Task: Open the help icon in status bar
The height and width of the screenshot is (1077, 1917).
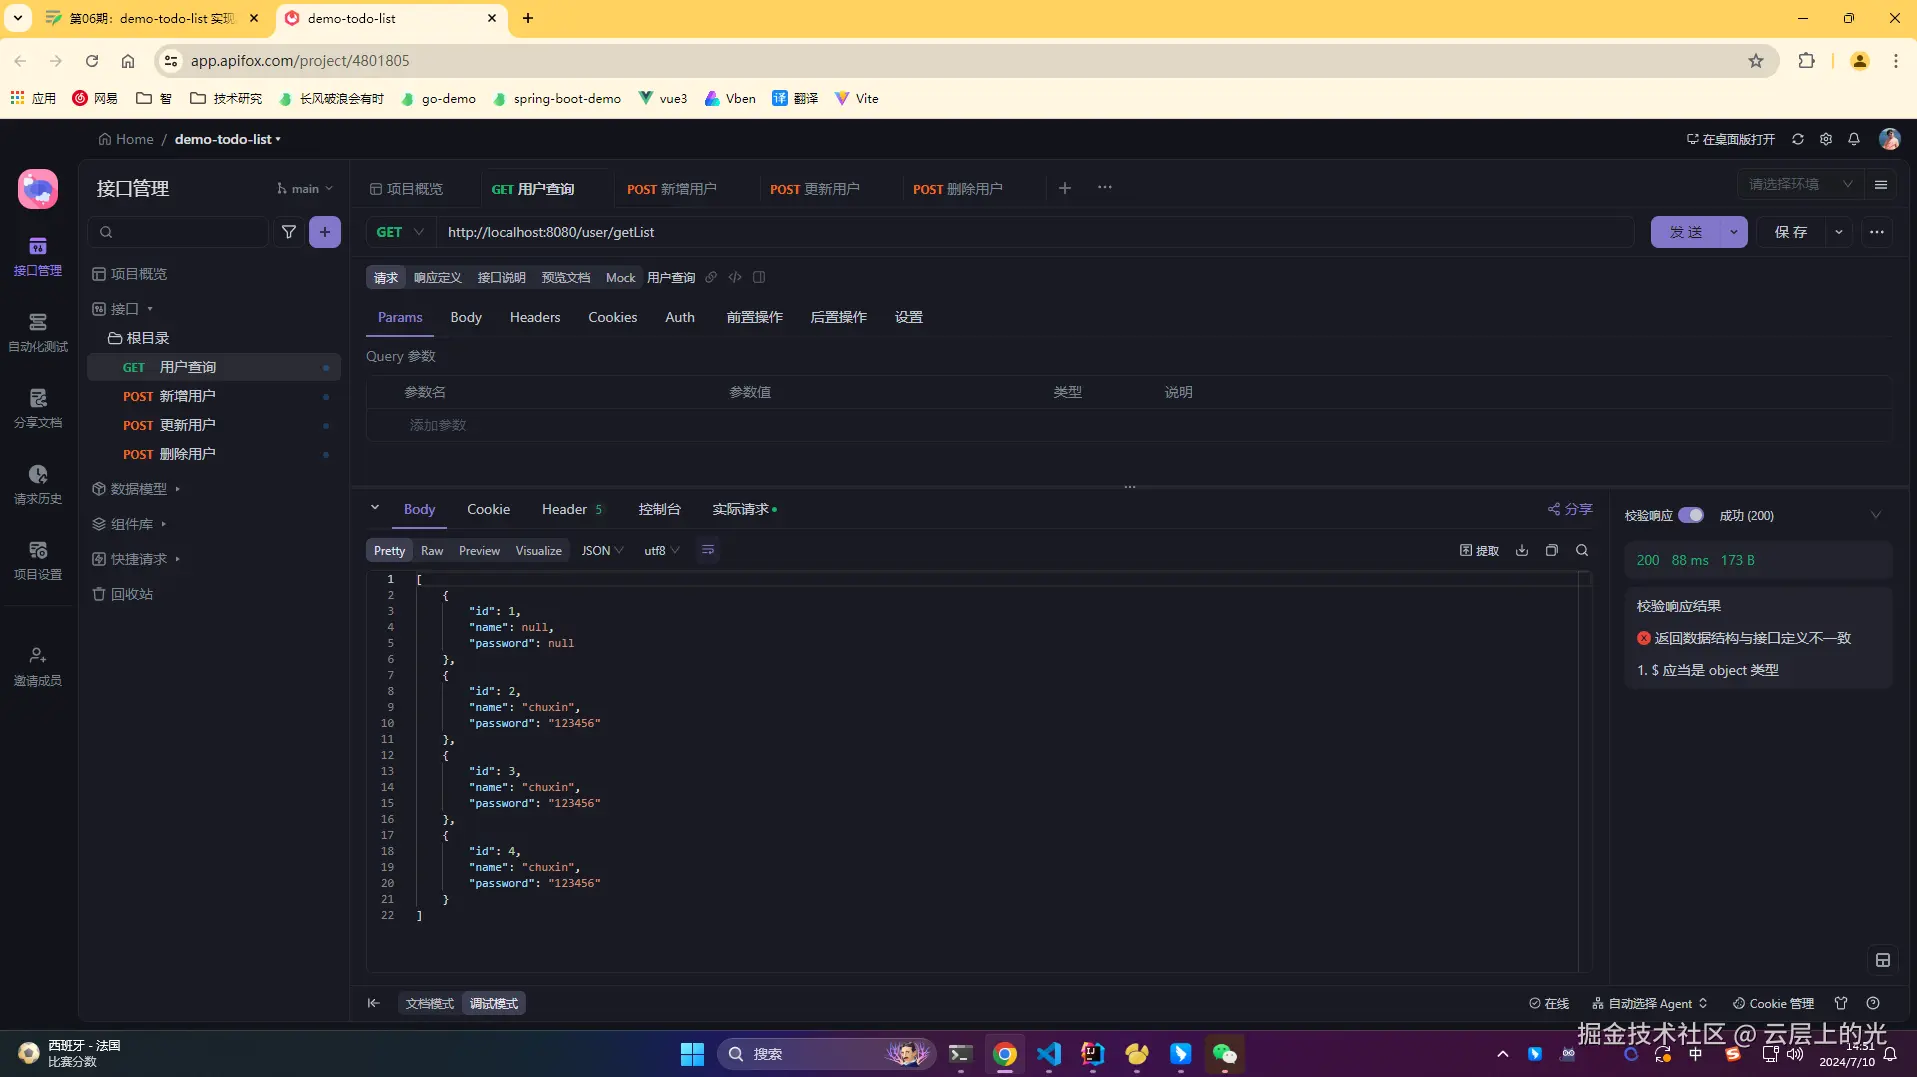Action: 1873,1003
